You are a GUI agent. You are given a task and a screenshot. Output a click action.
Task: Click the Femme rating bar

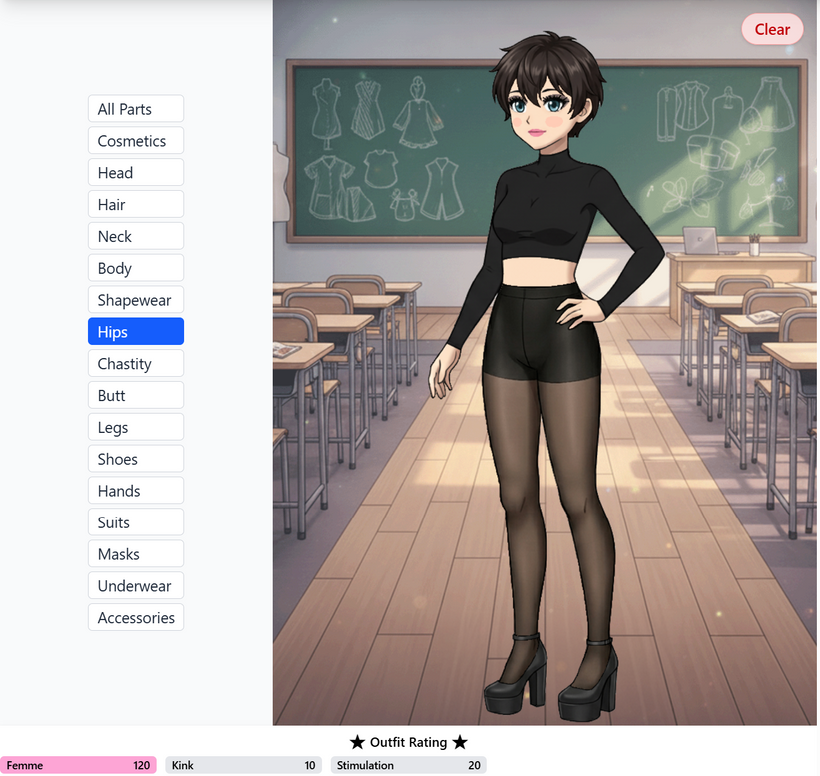point(78,765)
